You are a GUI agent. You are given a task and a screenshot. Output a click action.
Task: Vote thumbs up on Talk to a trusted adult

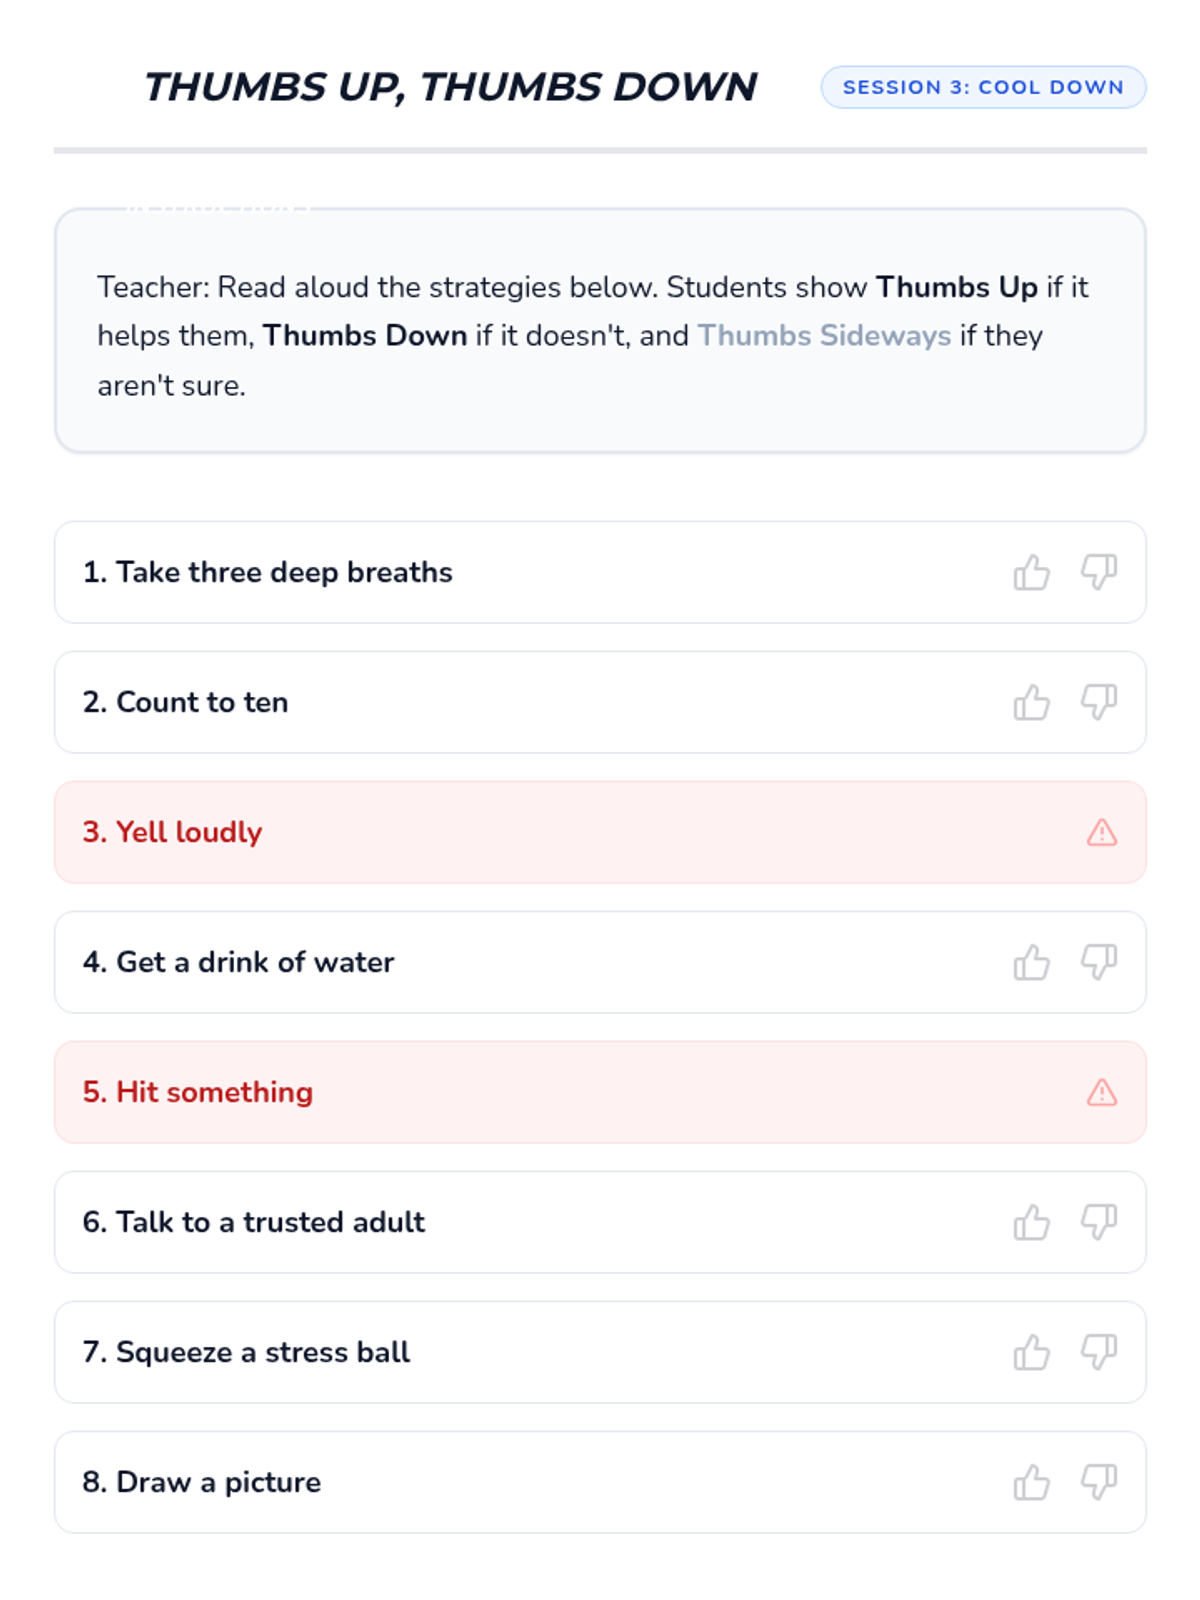[1031, 1223]
